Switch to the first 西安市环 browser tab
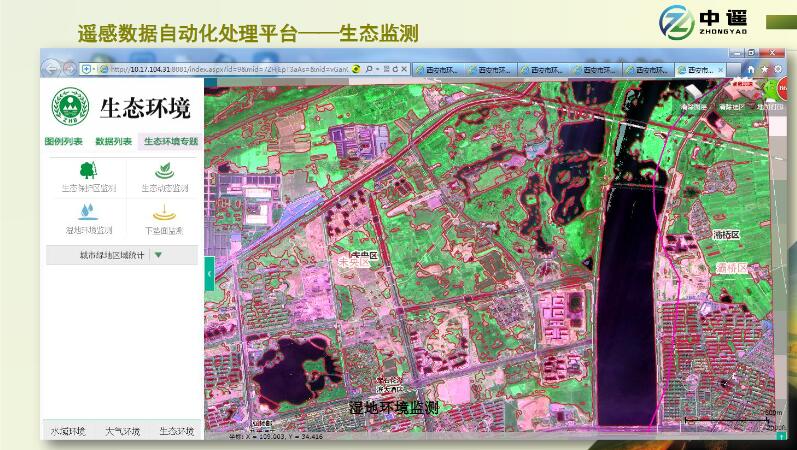The width and height of the screenshot is (797, 450). click(438, 70)
